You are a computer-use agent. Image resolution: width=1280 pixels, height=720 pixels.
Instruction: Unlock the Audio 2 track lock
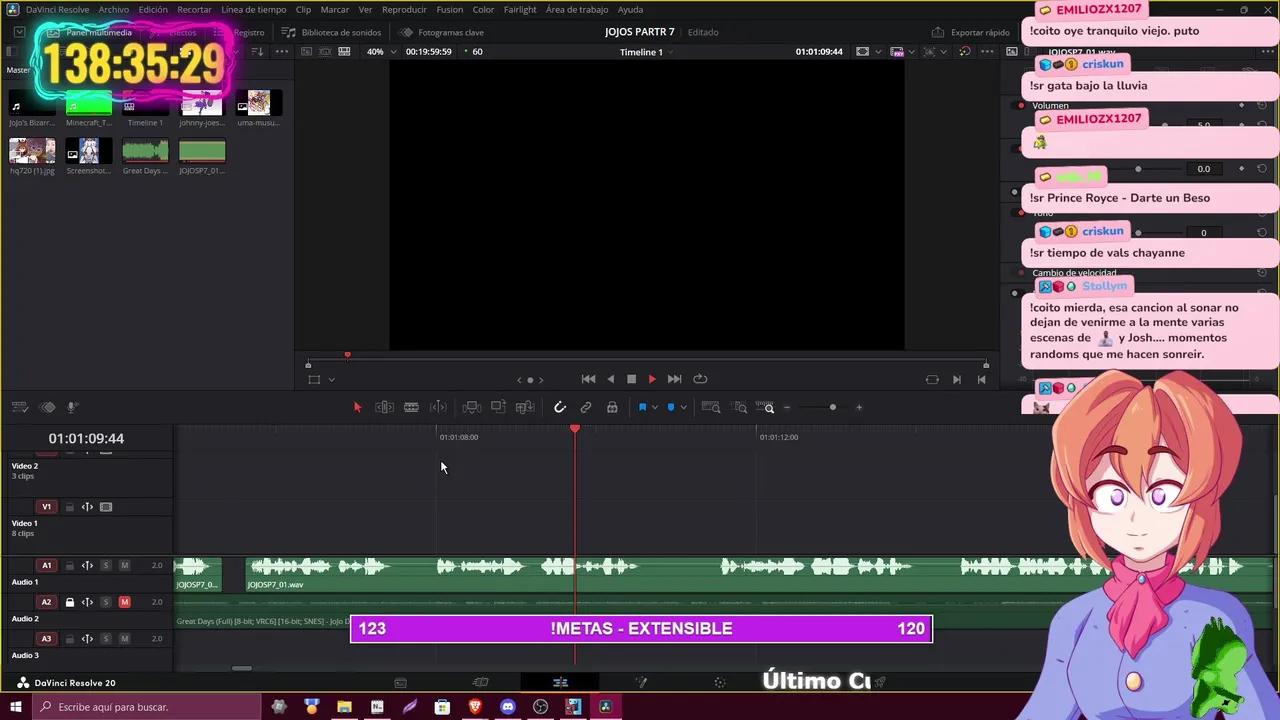[69, 602]
